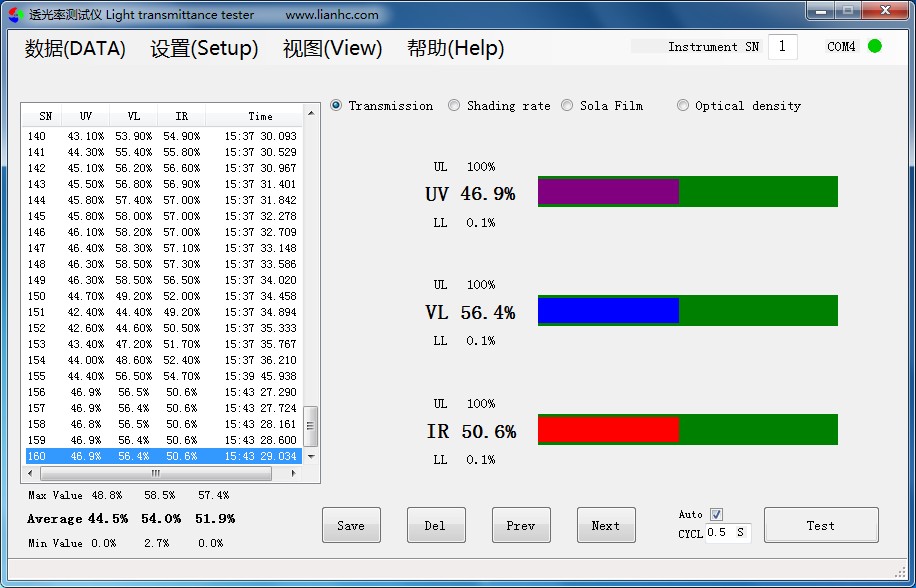
Task: Select row timed 15:43 28.161
Action: (163, 424)
